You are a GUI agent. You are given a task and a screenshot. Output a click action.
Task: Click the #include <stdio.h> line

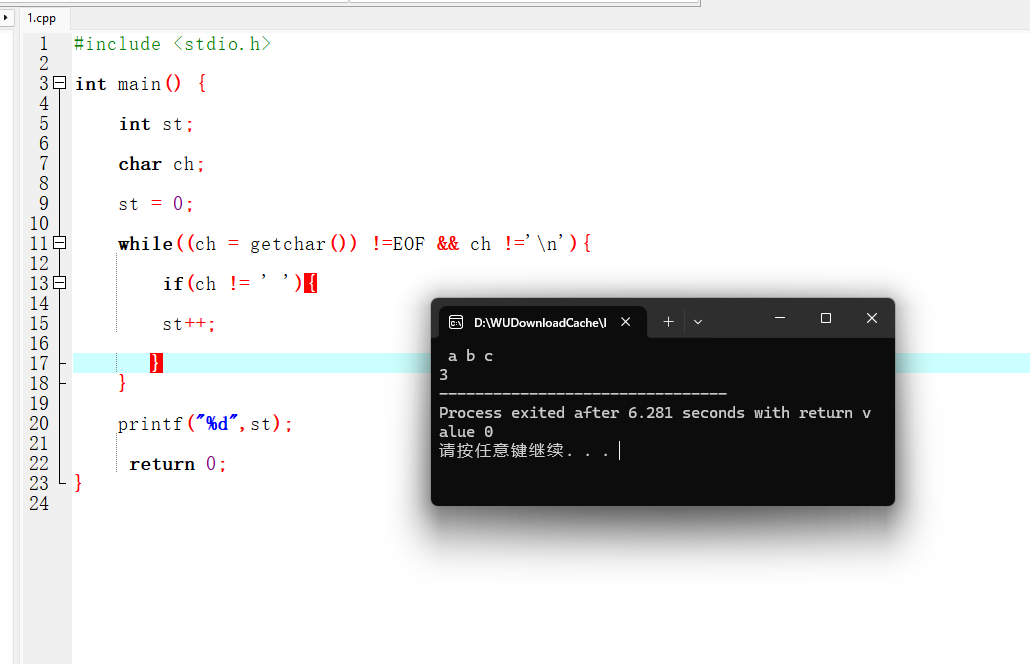point(172,44)
